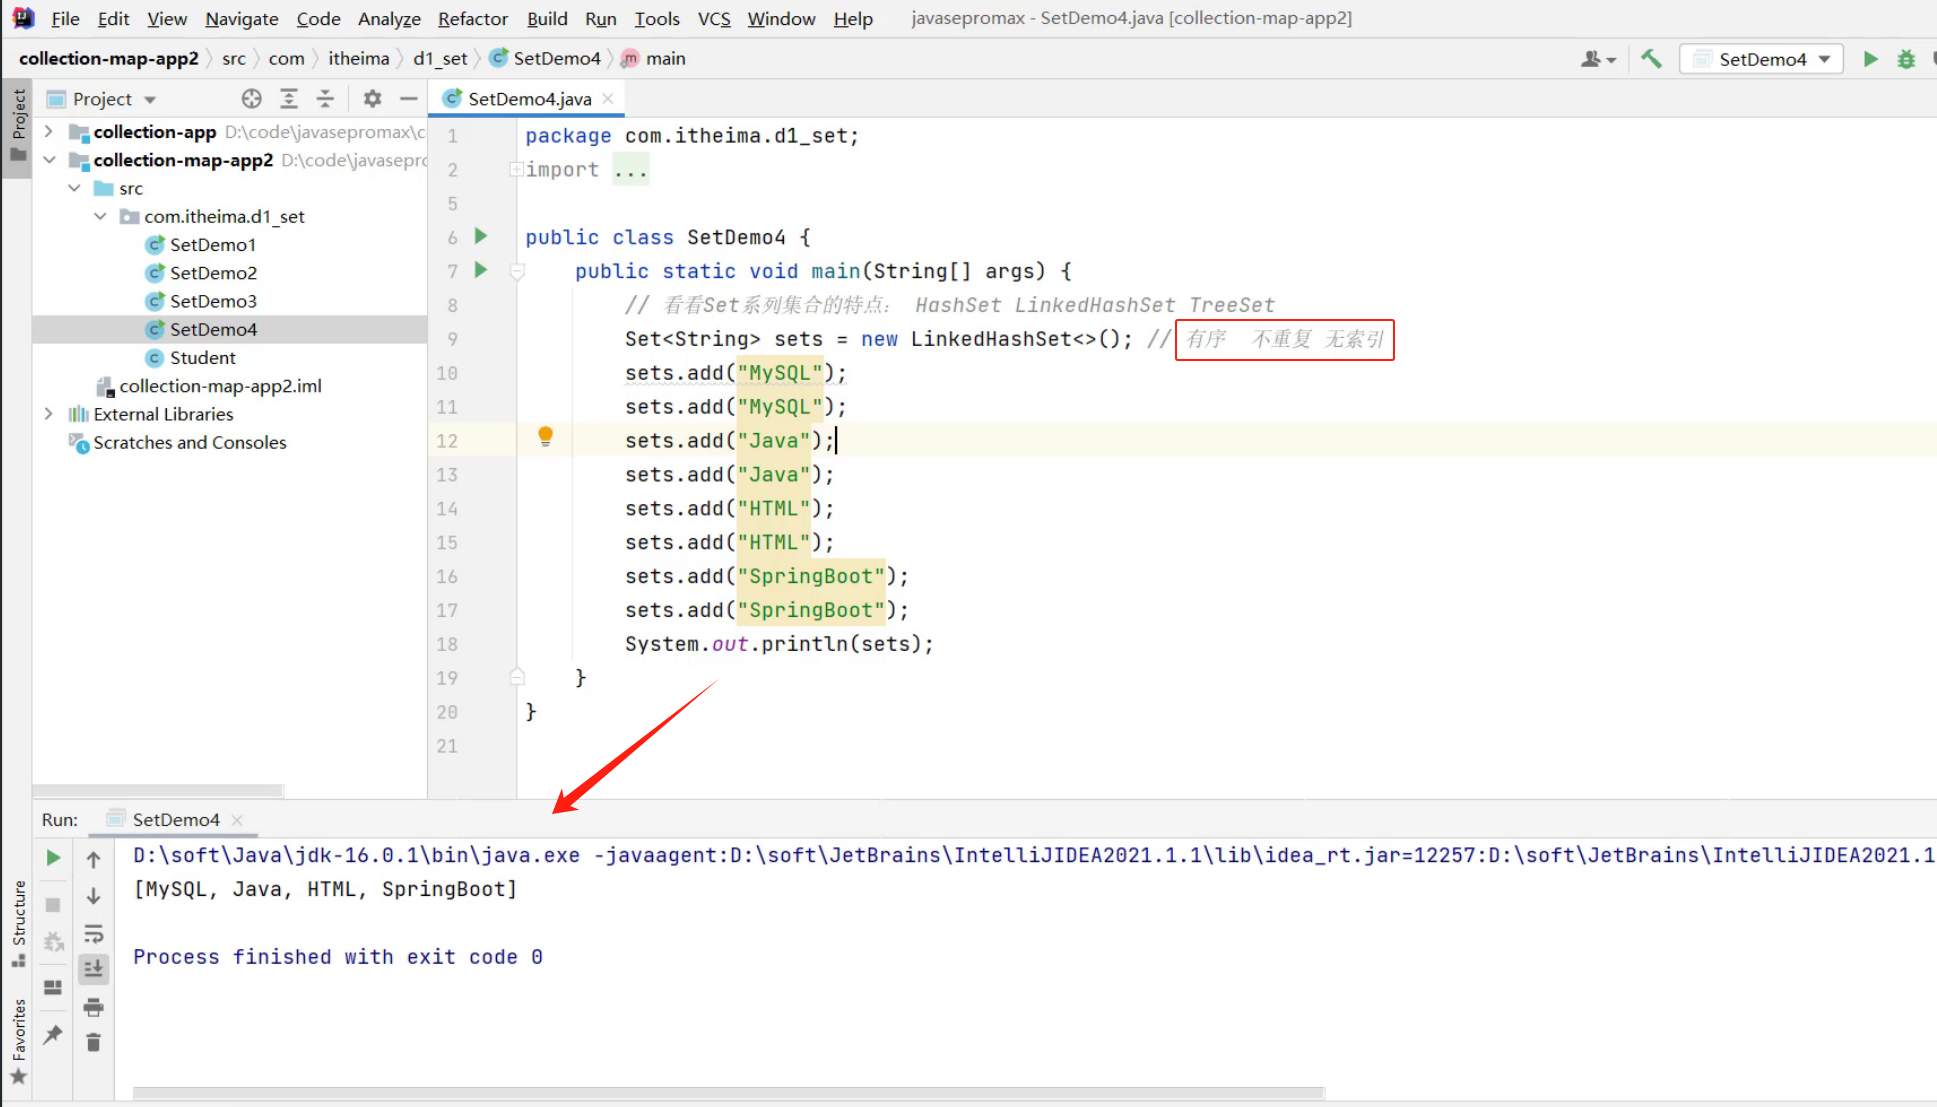Screen dimensions: 1937x1107
Task: Open the Project panel settings gear
Action: 372,98
